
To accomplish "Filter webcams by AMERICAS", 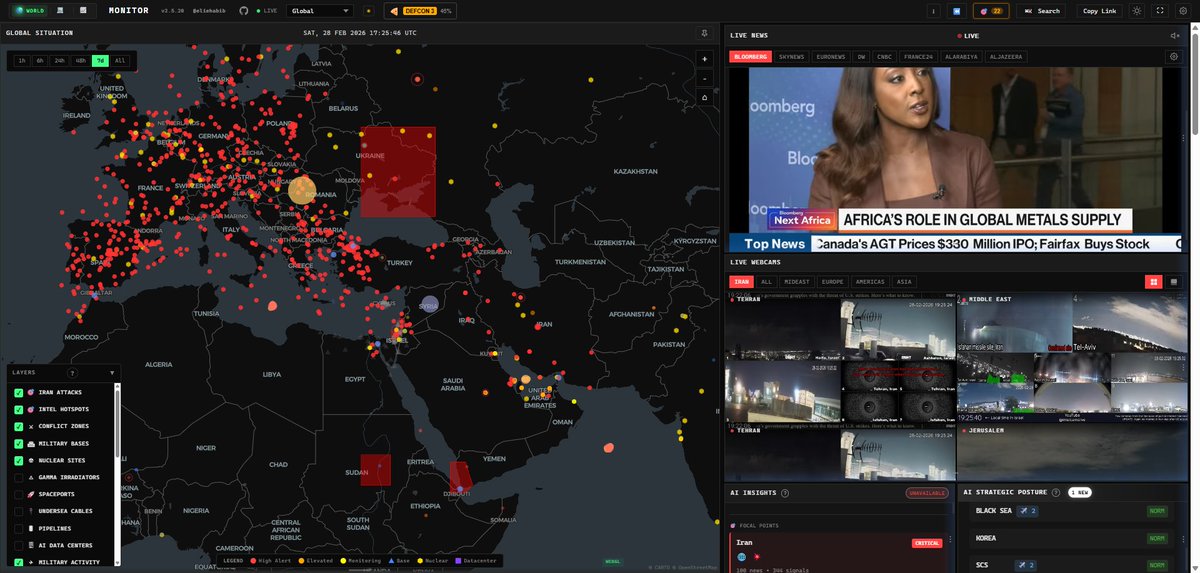I will (870, 282).
